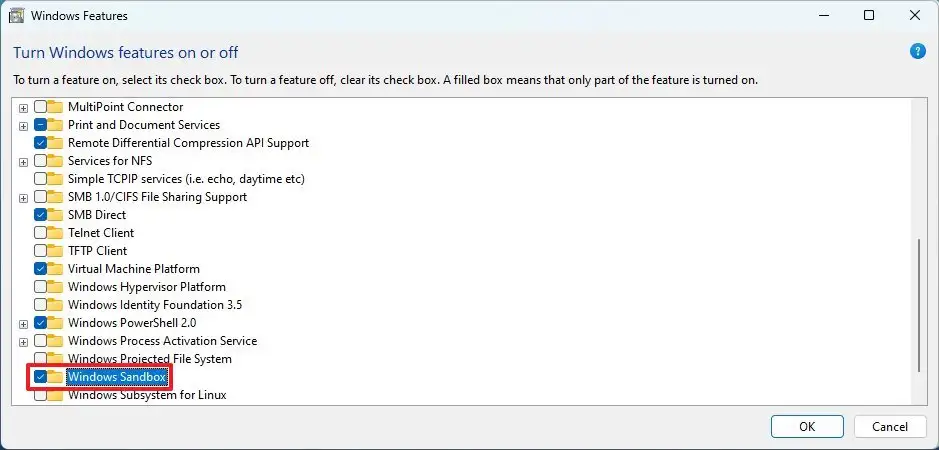This screenshot has width=939, height=450.
Task: Click the help question mark icon
Action: pyautogui.click(x=918, y=52)
